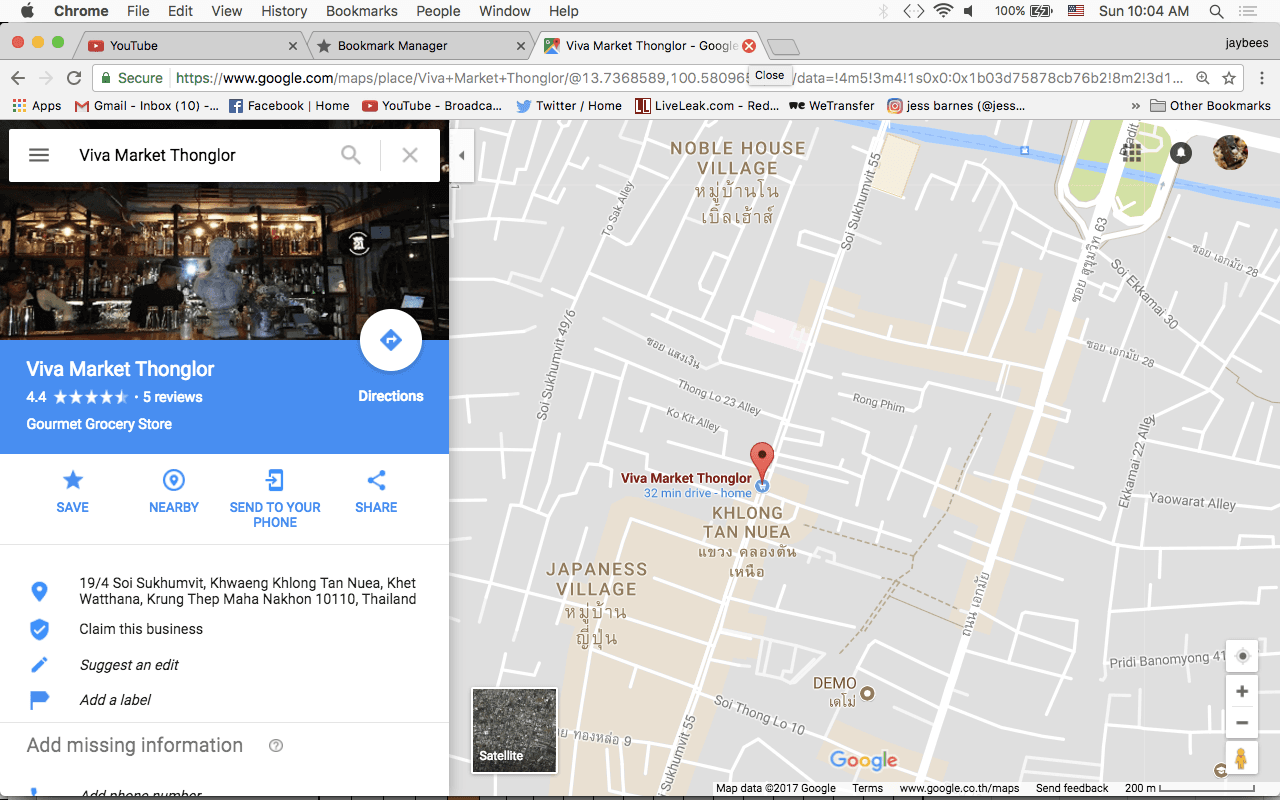Viewport: 1280px width, 800px height.
Task: Open the Window menu
Action: (504, 11)
